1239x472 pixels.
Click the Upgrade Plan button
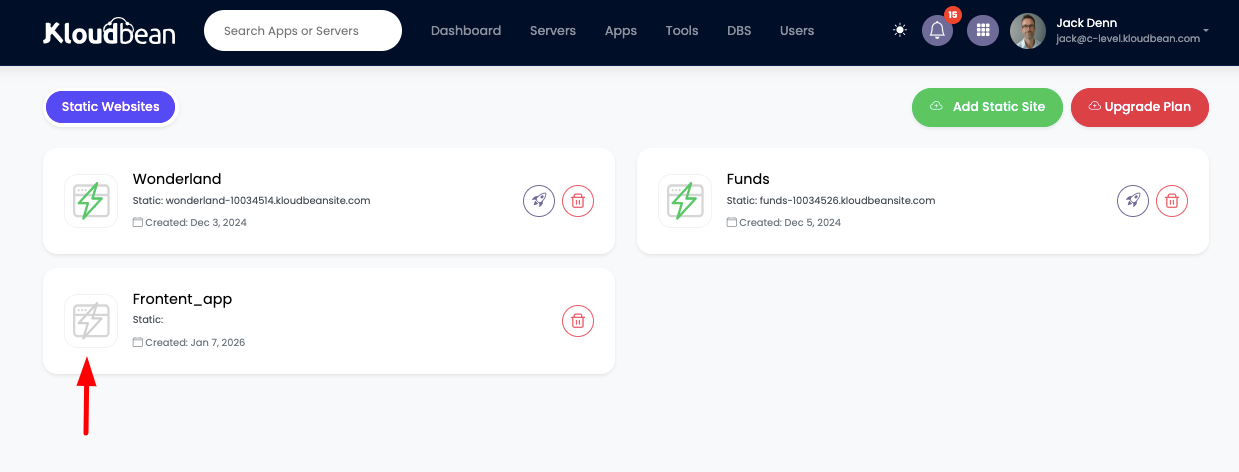pos(1139,107)
